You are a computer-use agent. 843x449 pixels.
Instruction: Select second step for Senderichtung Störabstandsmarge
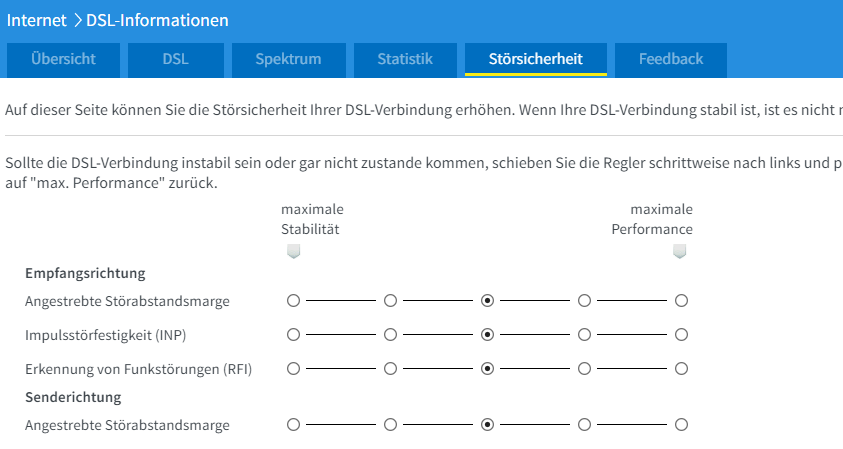[x=390, y=425]
